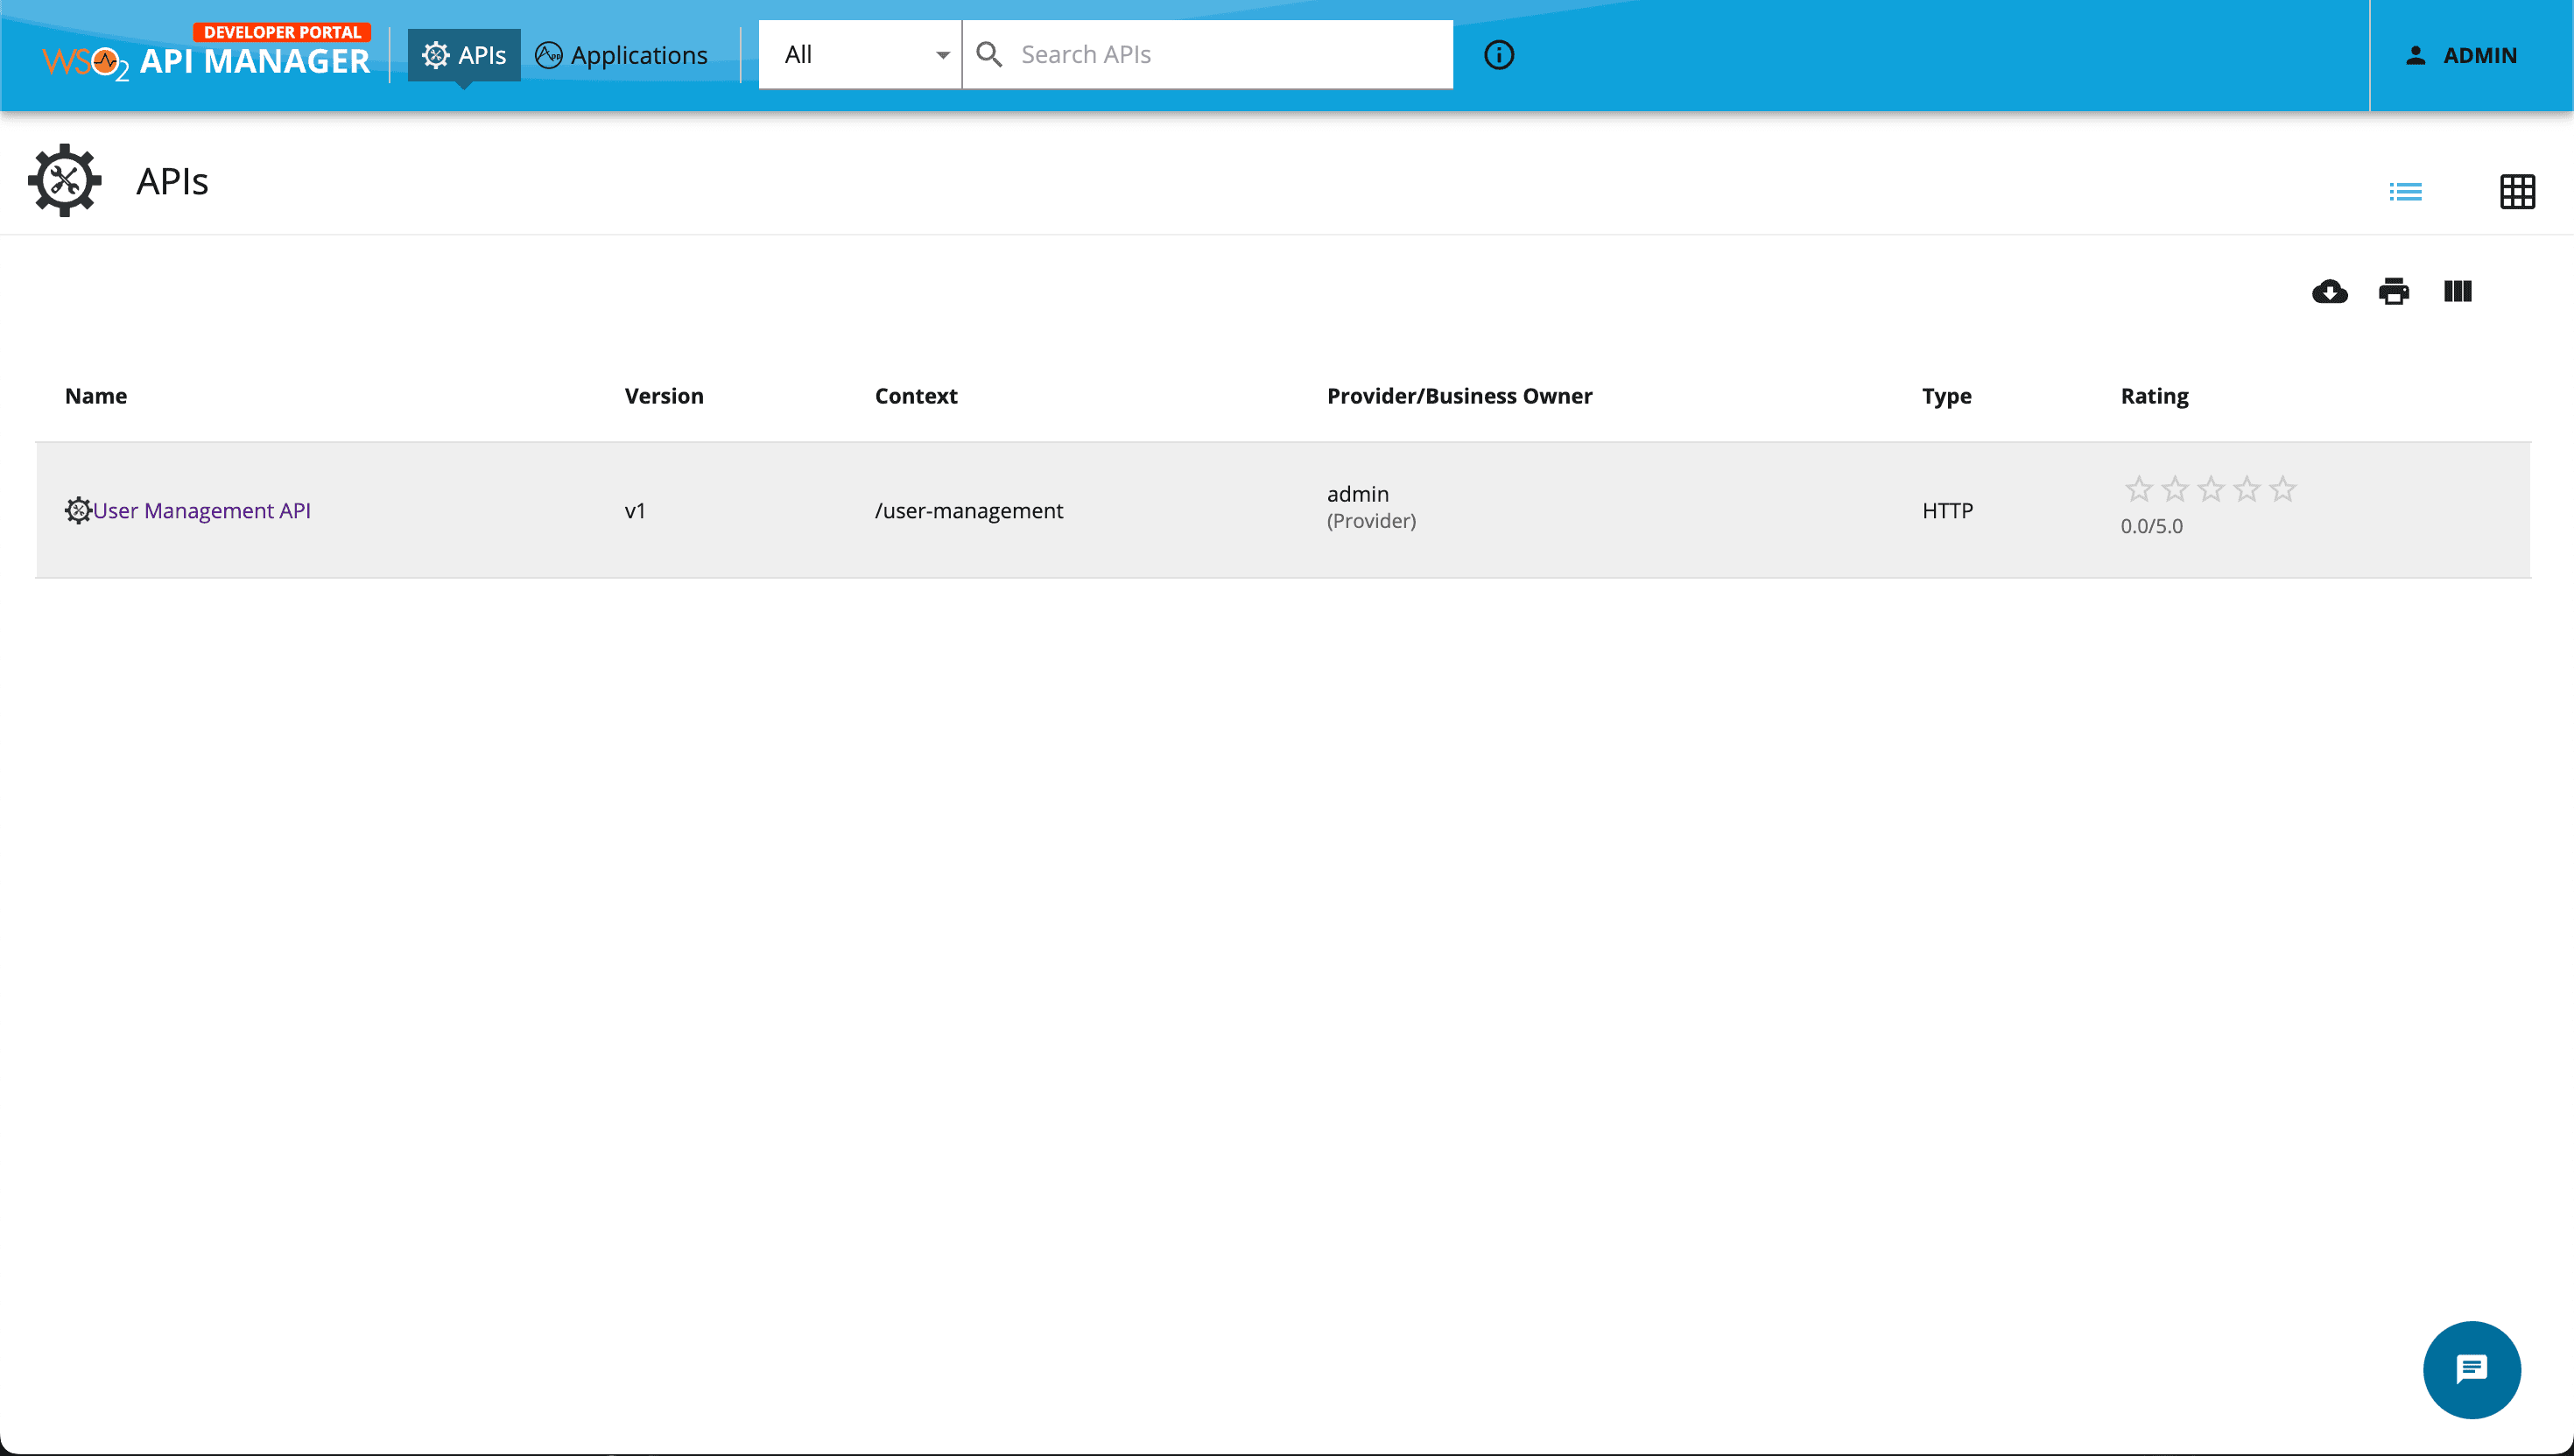Switch to the APIs tab
Viewport: 2574px width, 1456px height.
pyautogui.click(x=463, y=55)
